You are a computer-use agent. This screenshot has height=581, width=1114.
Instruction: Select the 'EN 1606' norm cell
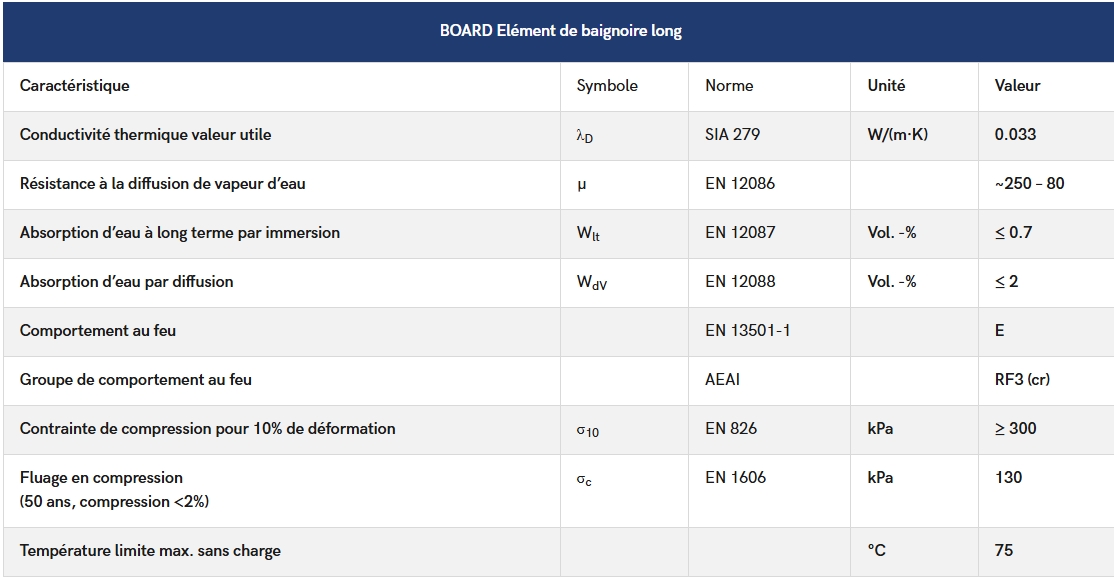click(x=735, y=477)
